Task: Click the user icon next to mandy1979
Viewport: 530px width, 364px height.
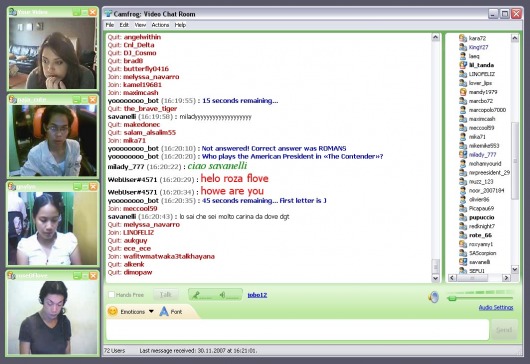Action: click(x=463, y=92)
